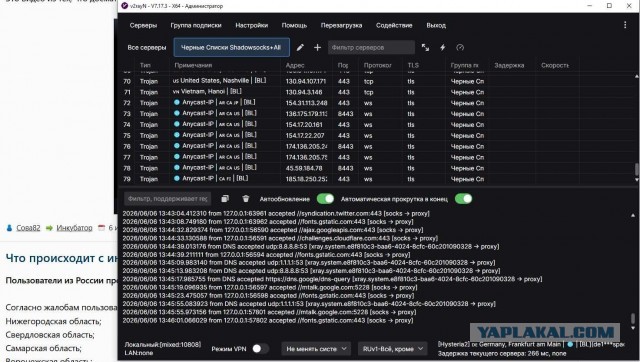Open the Содействие menu
The width and height of the screenshot is (640, 362).
[394, 25]
